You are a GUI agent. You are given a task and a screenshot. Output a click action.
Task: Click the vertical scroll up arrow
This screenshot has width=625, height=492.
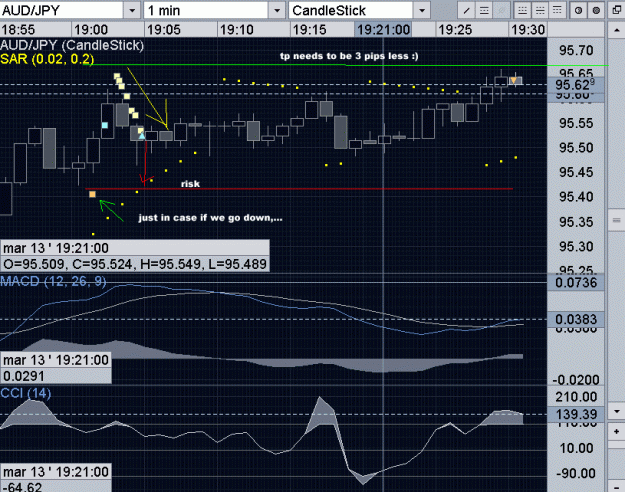click(616, 31)
